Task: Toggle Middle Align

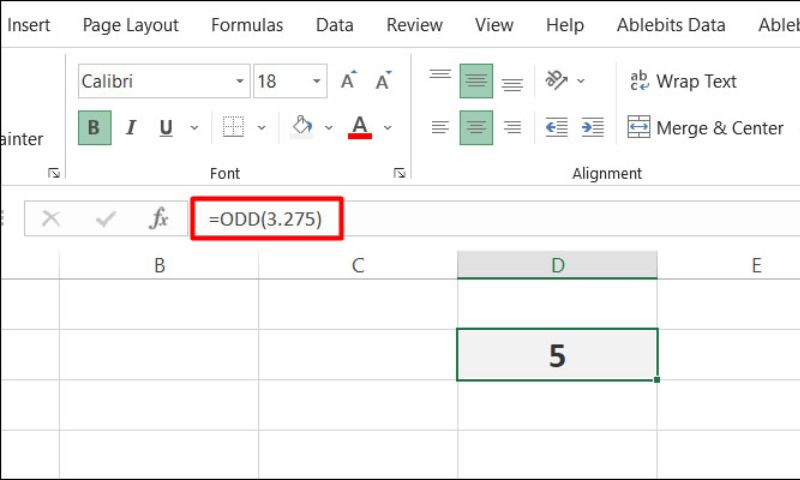Action: (476, 81)
